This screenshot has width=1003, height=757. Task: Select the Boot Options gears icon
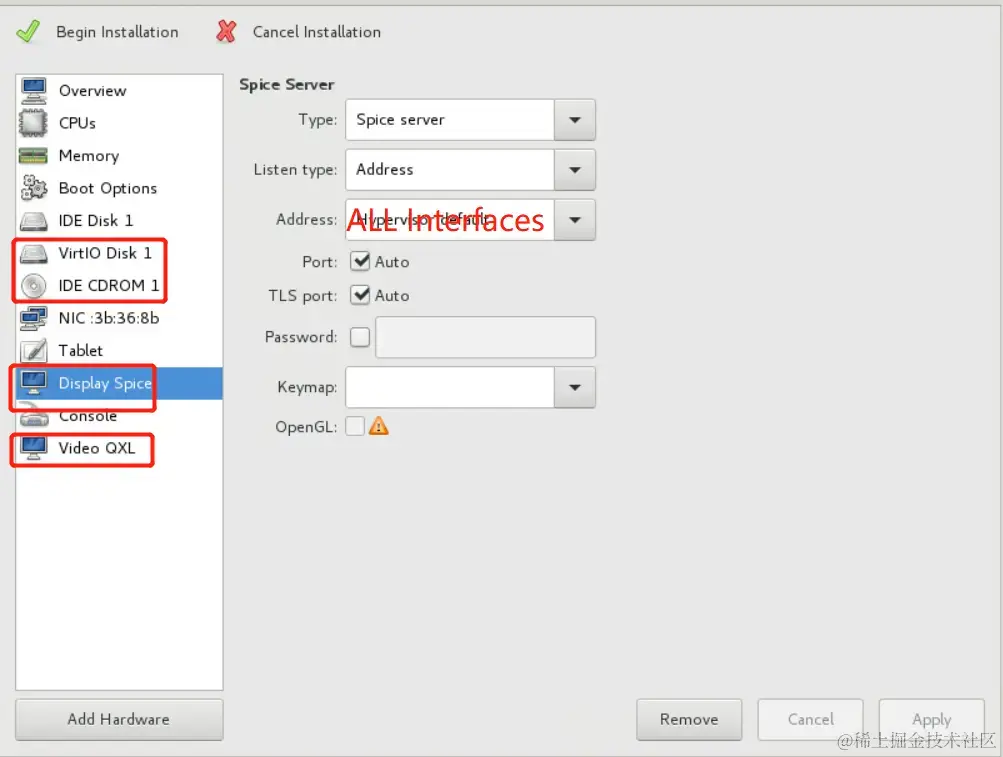(x=33, y=188)
